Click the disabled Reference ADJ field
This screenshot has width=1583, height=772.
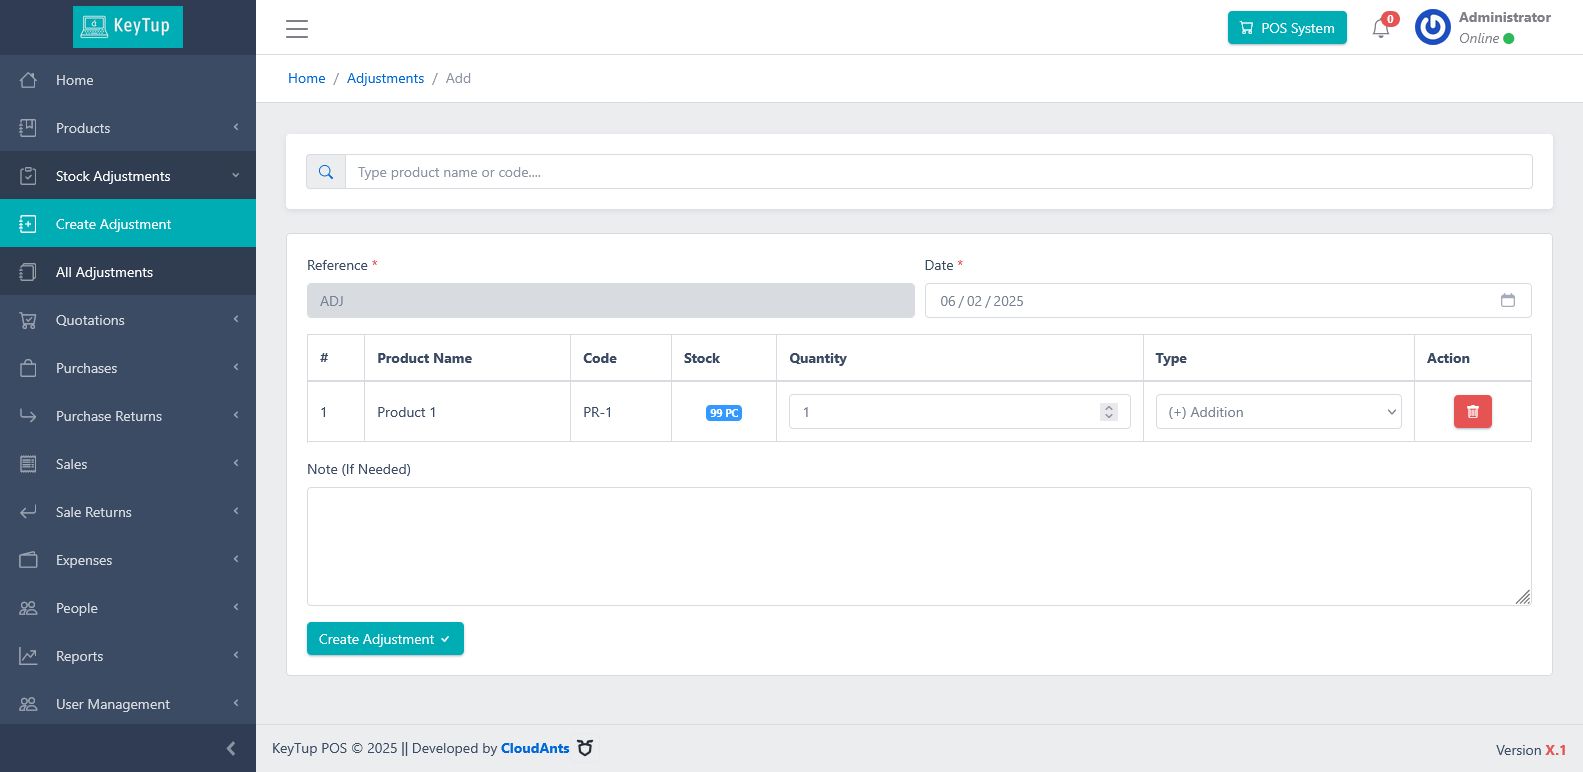pos(611,301)
